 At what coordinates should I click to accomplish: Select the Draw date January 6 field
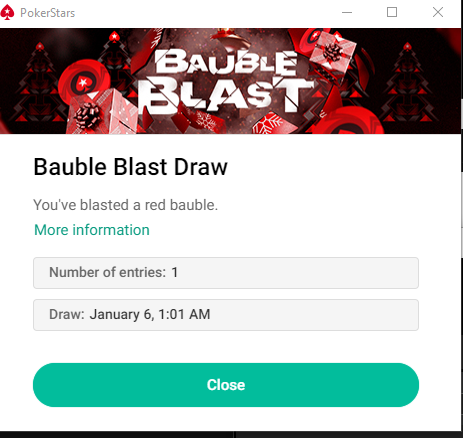pos(226,315)
